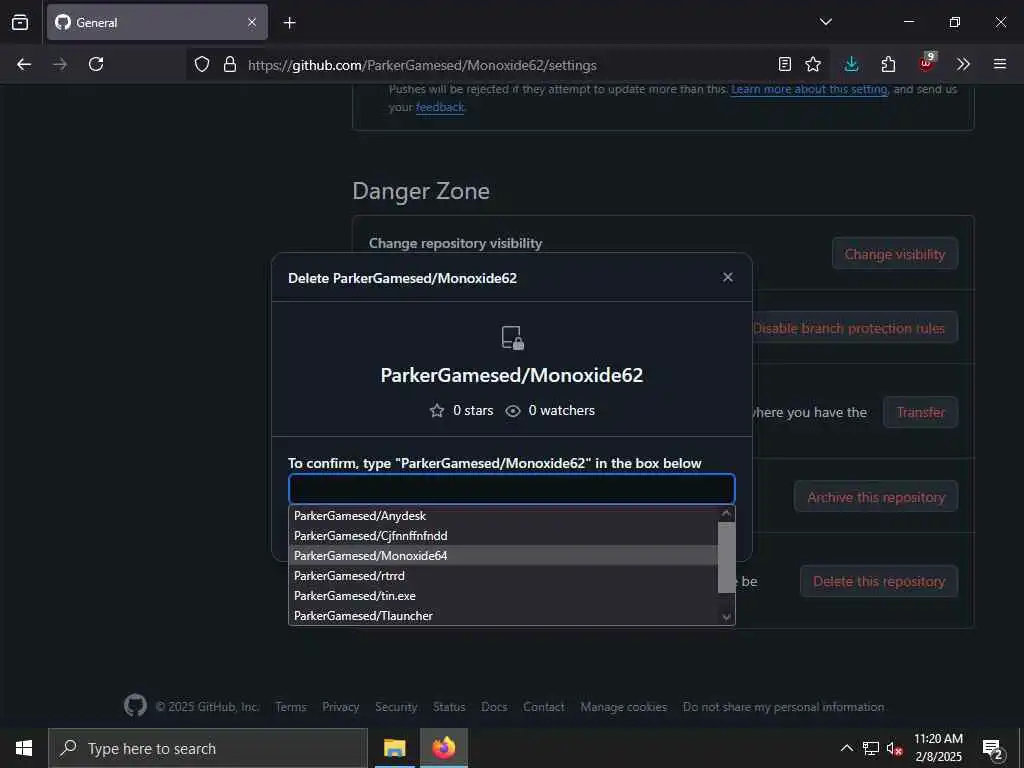The width and height of the screenshot is (1024, 768).
Task: Open Terms footer link
Action: (291, 707)
